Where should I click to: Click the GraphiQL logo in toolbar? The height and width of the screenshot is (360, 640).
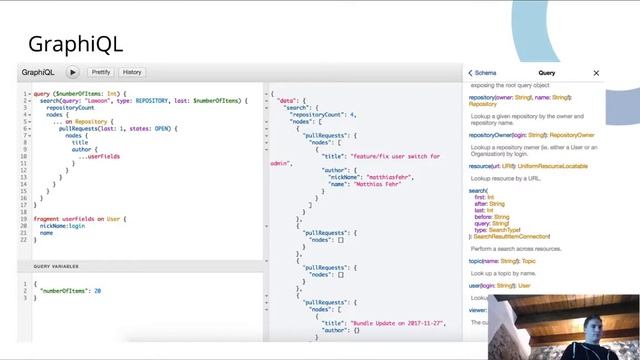click(x=38, y=72)
